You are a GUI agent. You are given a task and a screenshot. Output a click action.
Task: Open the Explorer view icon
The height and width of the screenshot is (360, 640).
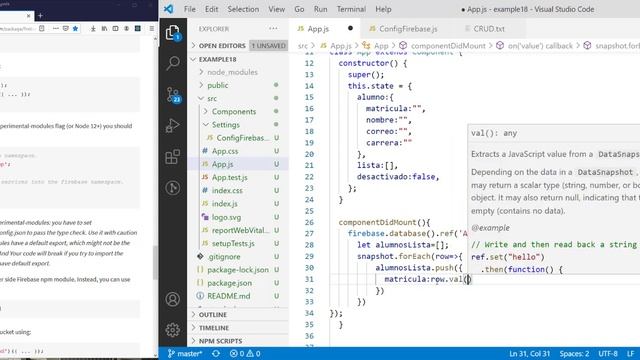tap(173, 32)
